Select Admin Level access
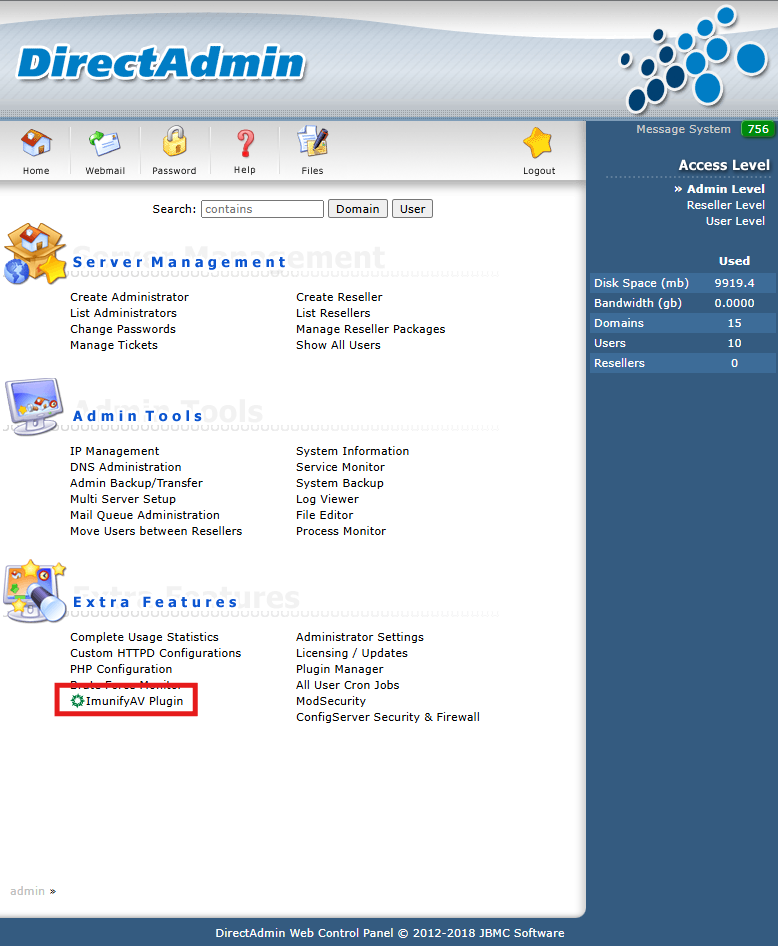778x946 pixels. point(725,189)
